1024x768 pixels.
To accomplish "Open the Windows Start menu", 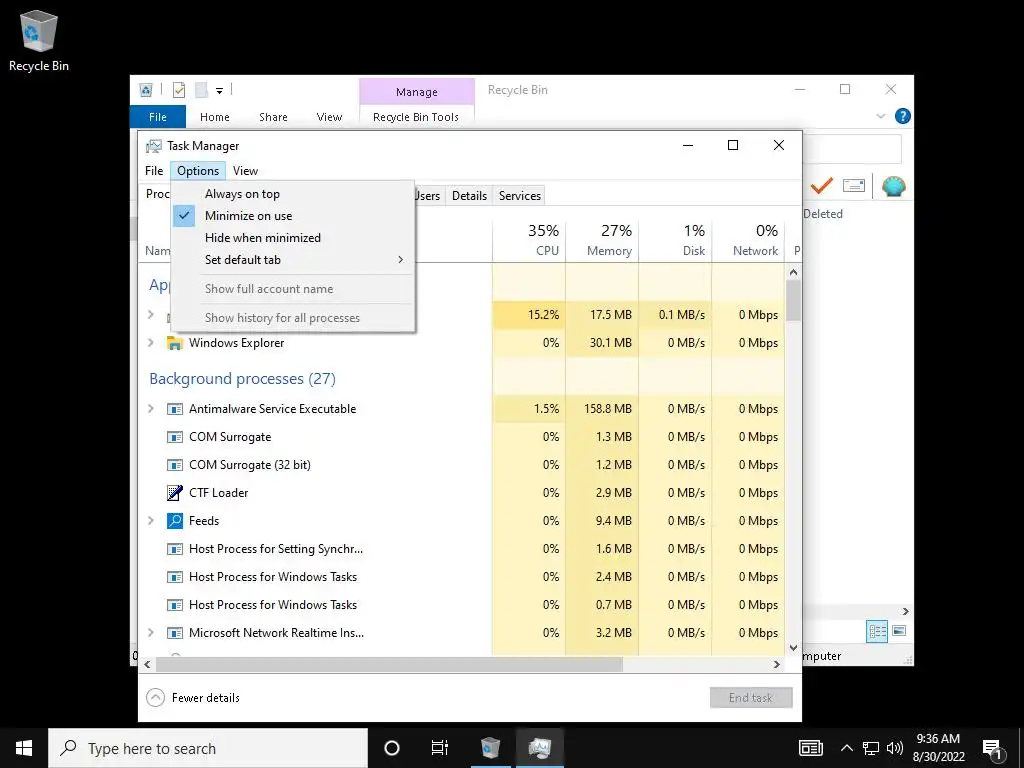I will pos(24,748).
